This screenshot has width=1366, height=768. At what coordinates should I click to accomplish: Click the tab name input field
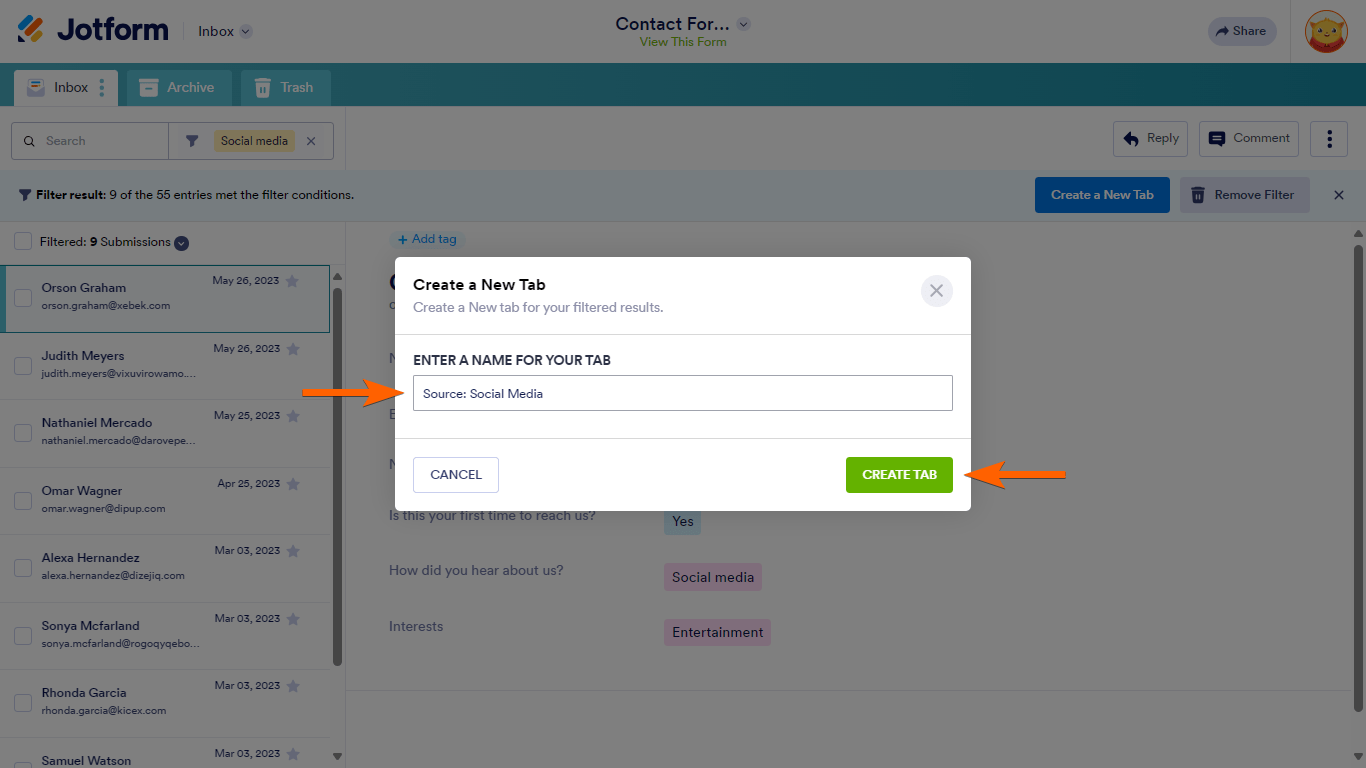(682, 393)
